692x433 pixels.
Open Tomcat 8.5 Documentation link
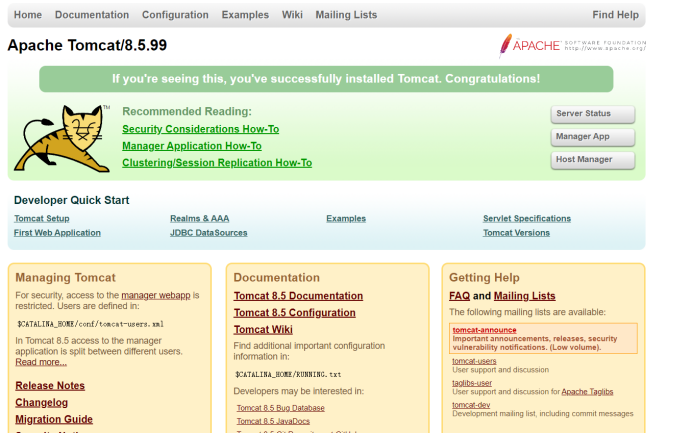[298, 296]
